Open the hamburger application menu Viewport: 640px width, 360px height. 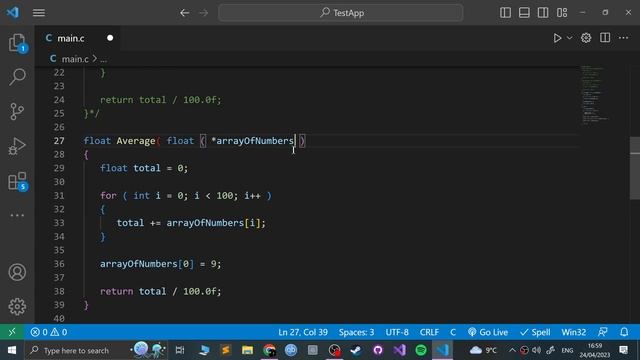(x=39, y=13)
